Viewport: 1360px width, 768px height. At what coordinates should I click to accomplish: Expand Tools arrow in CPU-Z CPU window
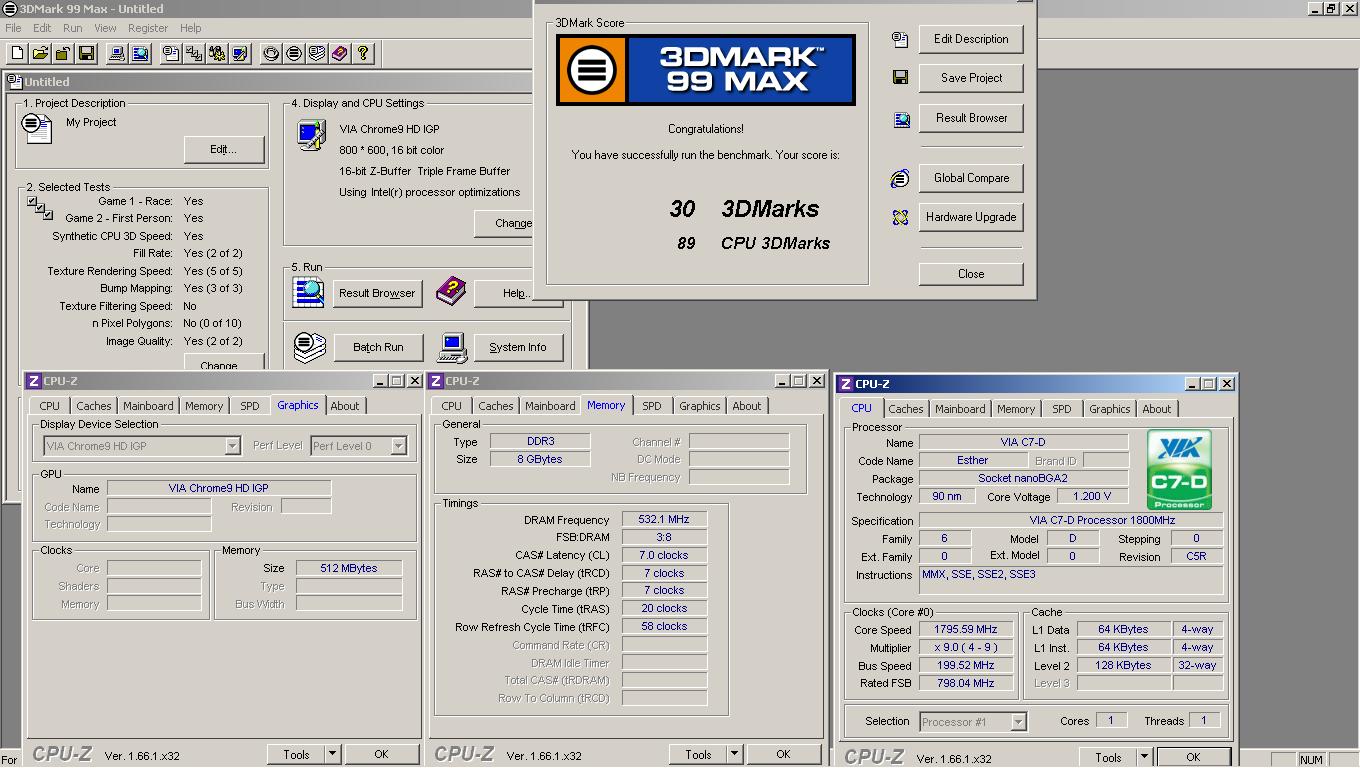pyautogui.click(x=1145, y=757)
